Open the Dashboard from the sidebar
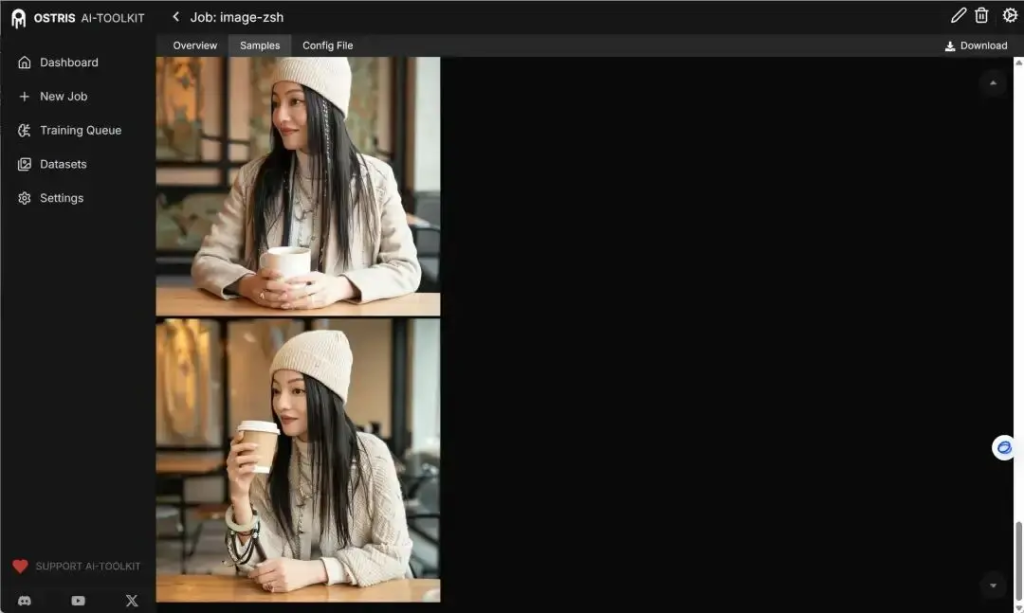The width and height of the screenshot is (1024, 613). coord(69,62)
